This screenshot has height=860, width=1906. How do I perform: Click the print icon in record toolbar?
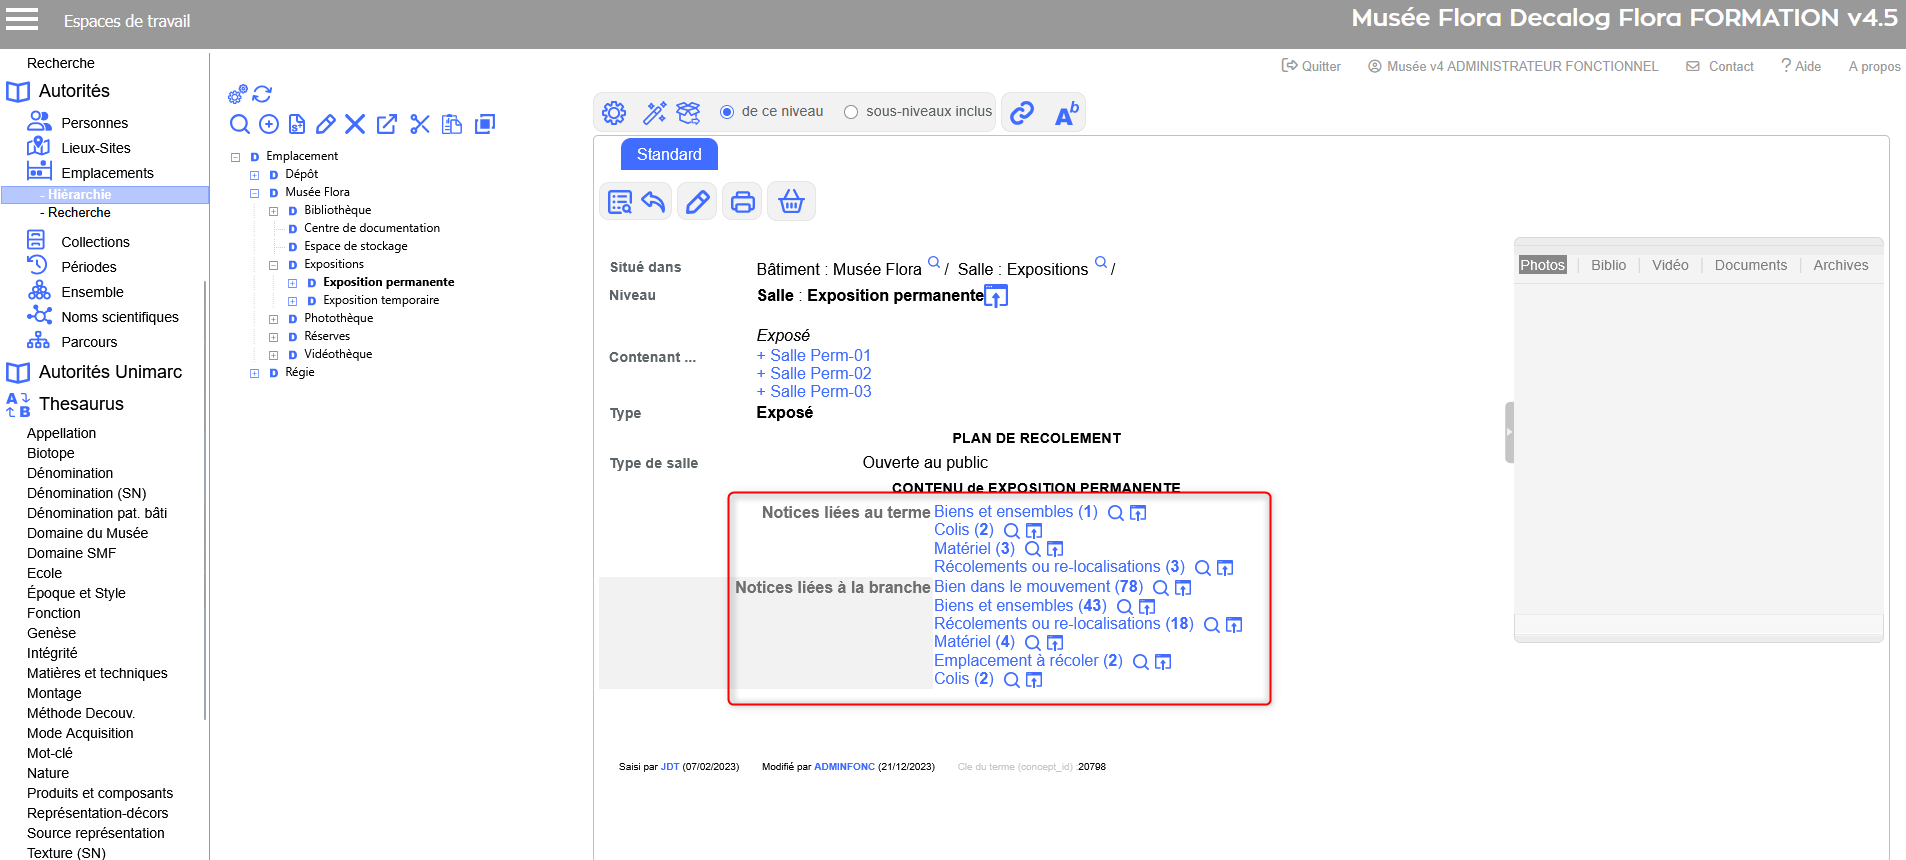pyautogui.click(x=742, y=202)
